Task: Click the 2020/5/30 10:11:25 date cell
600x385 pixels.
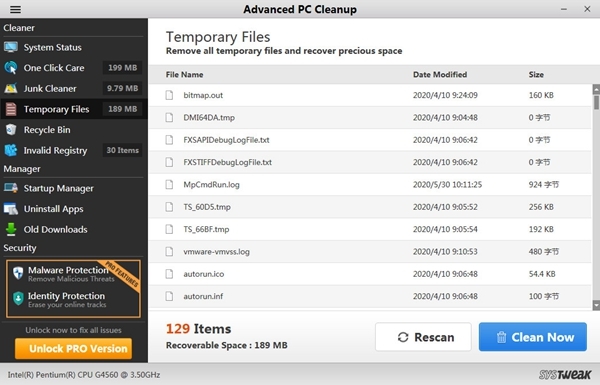Action: tap(447, 185)
